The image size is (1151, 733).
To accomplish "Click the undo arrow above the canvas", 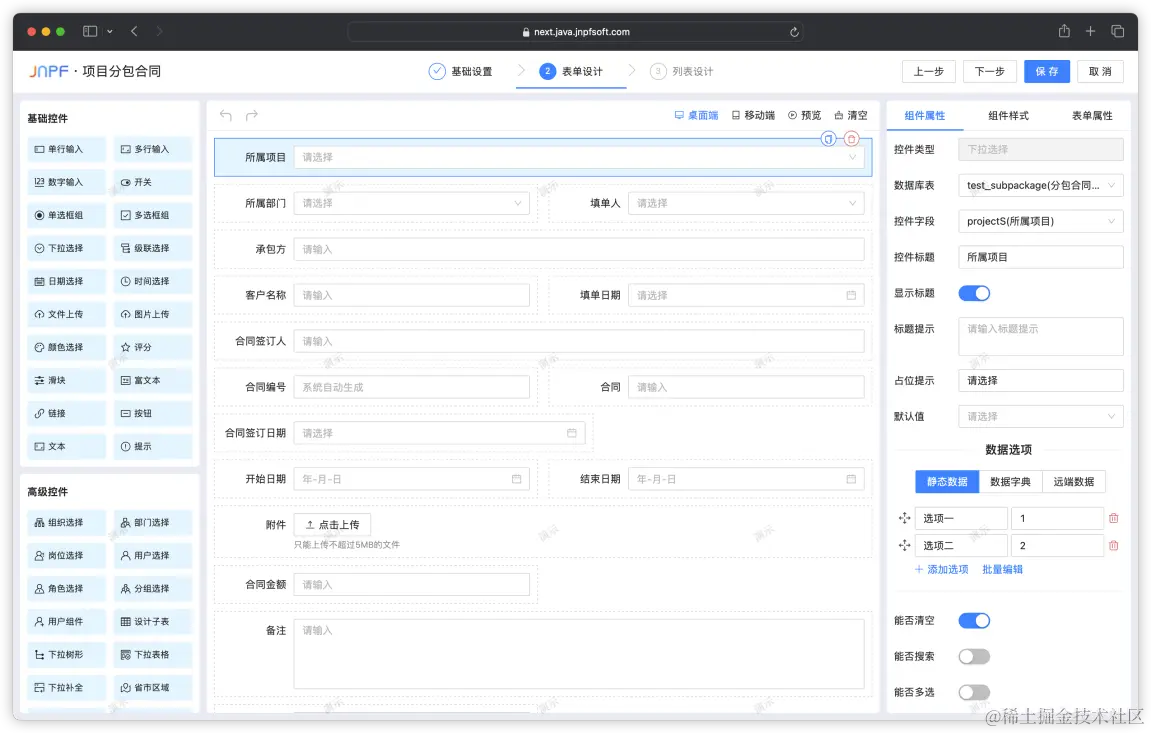I will (x=224, y=115).
